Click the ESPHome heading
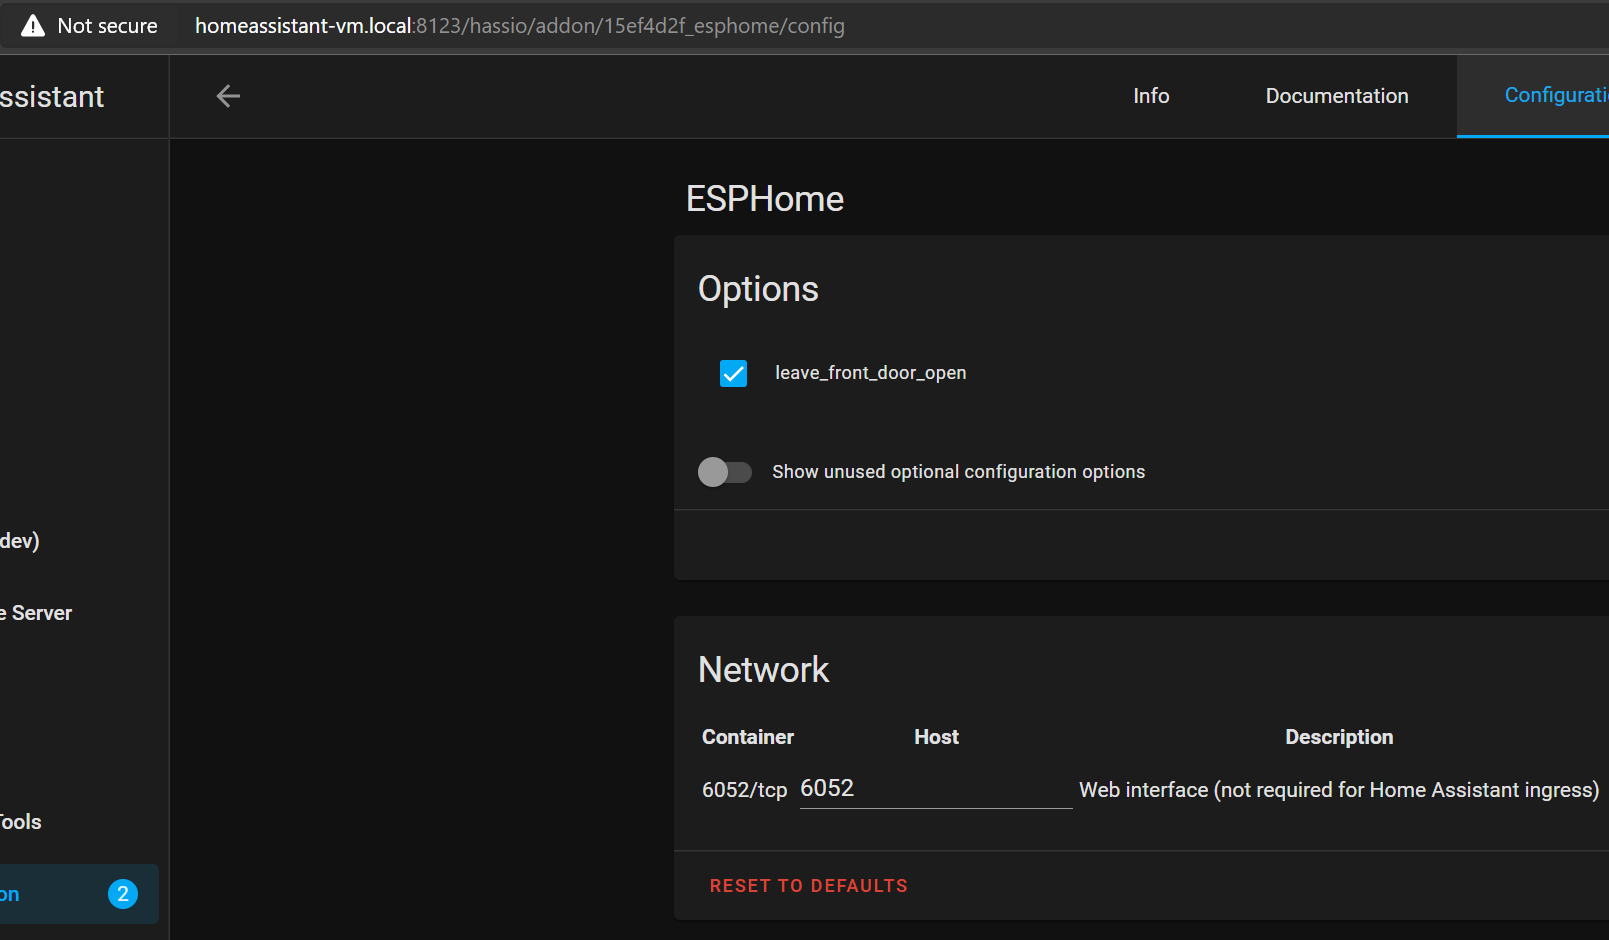The width and height of the screenshot is (1609, 940). 764,199
